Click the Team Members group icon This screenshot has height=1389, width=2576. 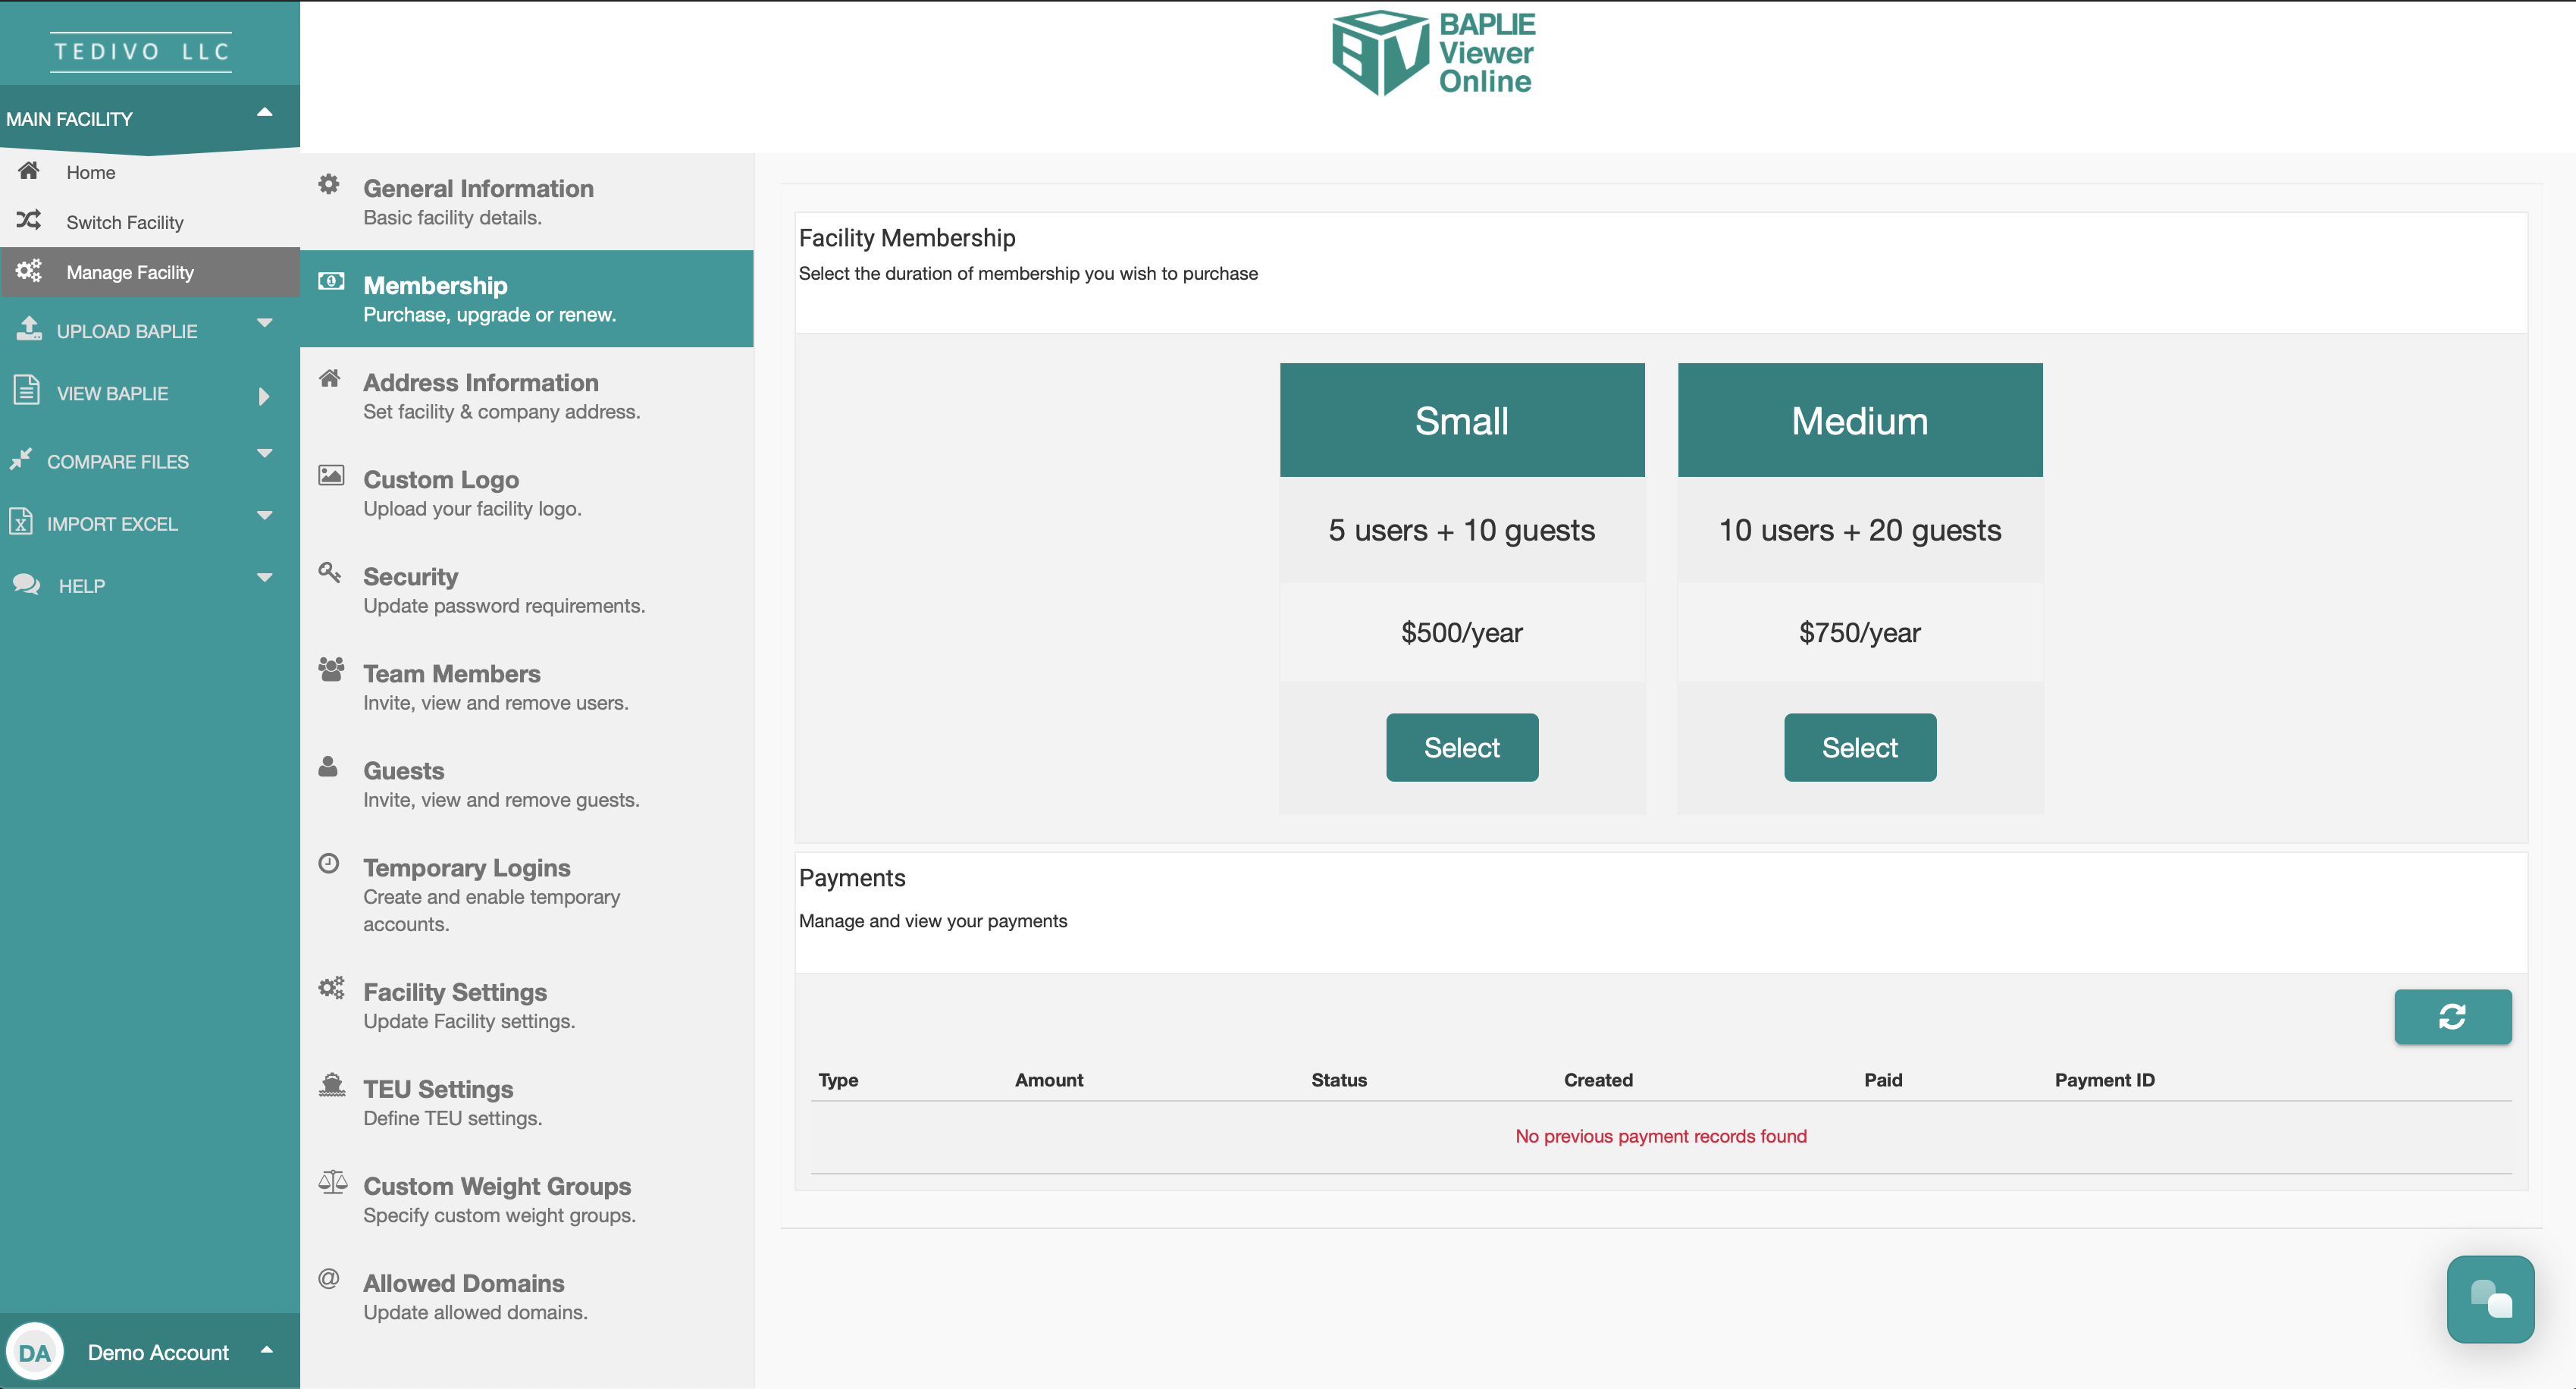click(x=331, y=669)
